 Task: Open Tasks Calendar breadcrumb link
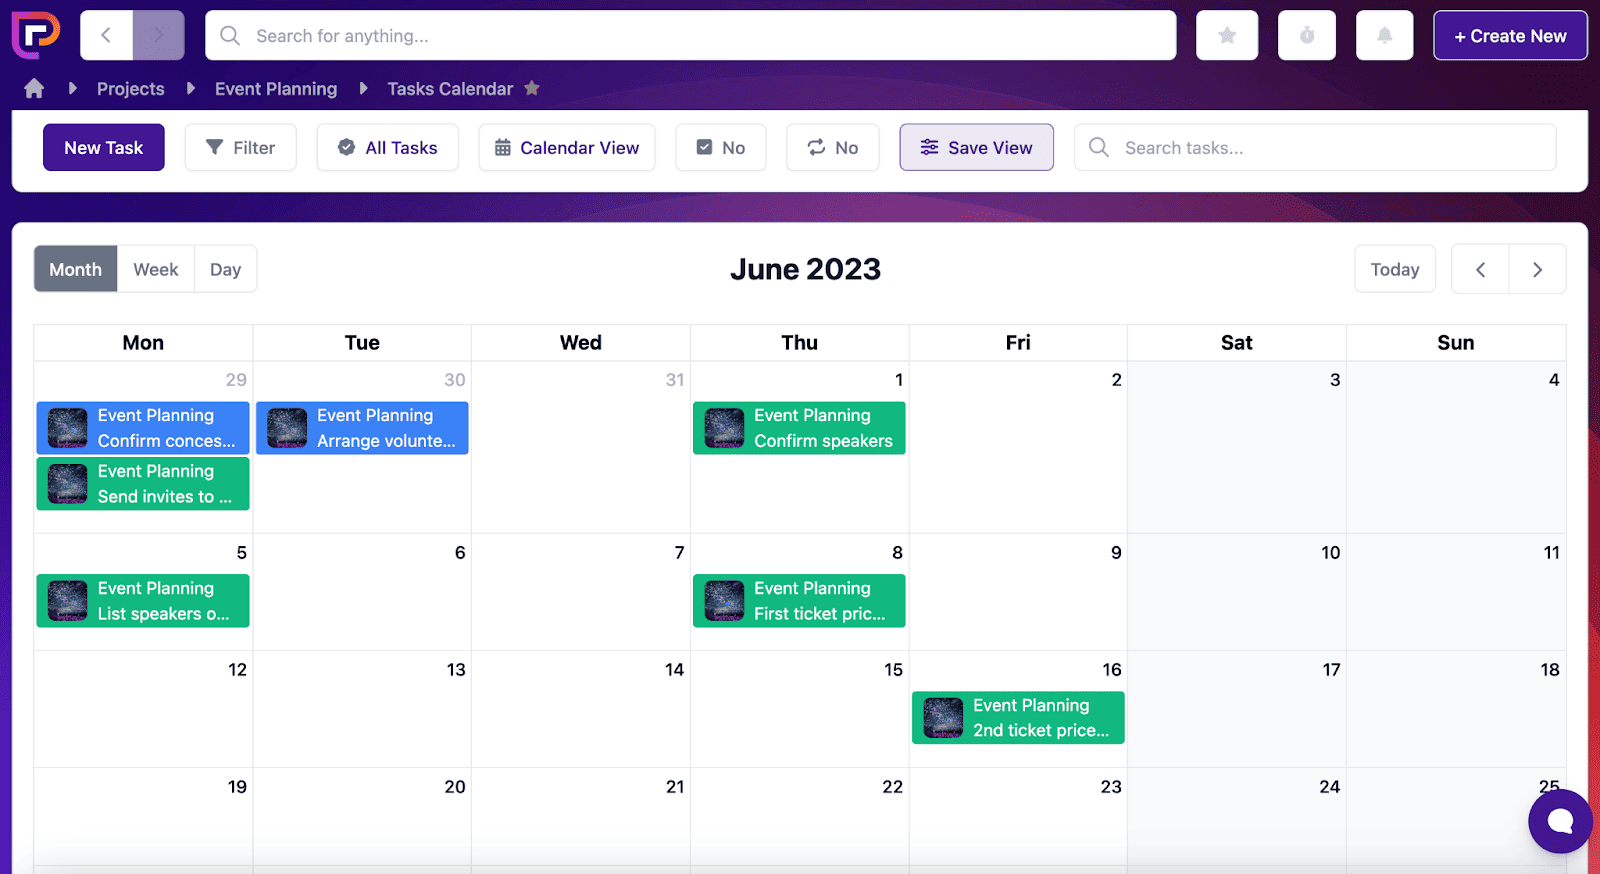pos(450,89)
